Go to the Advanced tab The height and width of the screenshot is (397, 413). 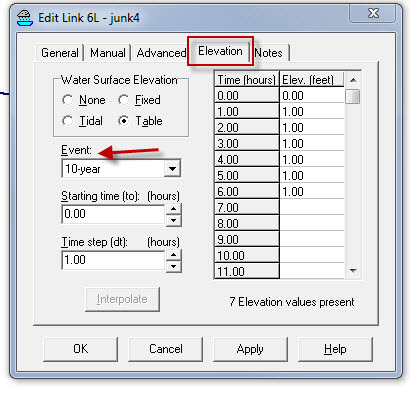(x=161, y=53)
